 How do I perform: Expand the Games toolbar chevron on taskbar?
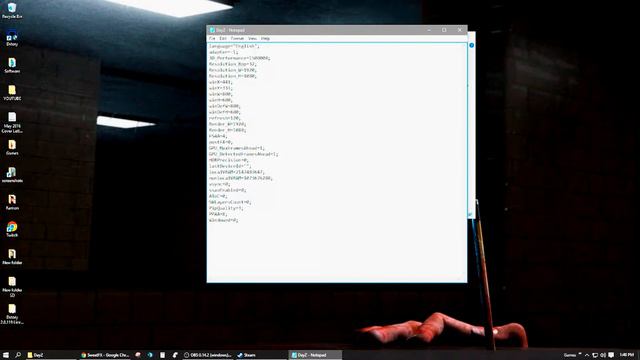580,354
